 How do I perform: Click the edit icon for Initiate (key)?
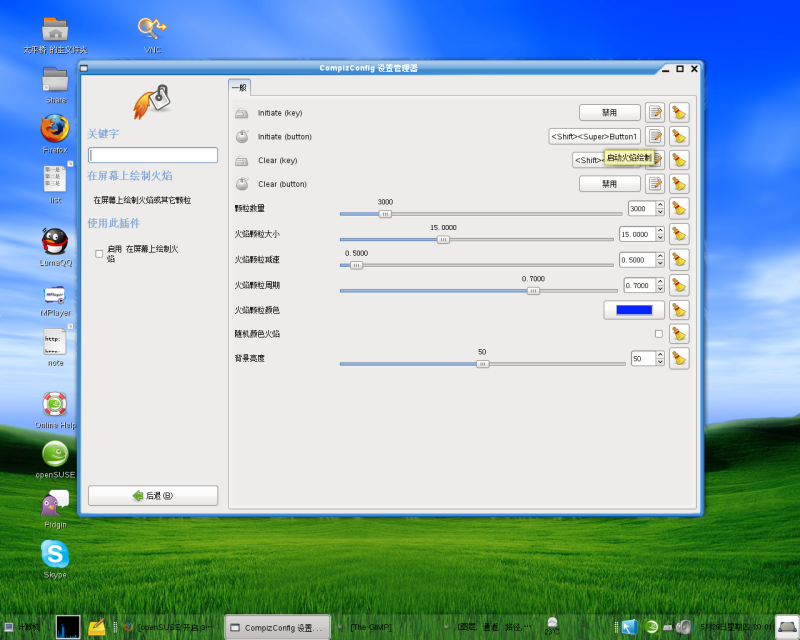pos(655,112)
